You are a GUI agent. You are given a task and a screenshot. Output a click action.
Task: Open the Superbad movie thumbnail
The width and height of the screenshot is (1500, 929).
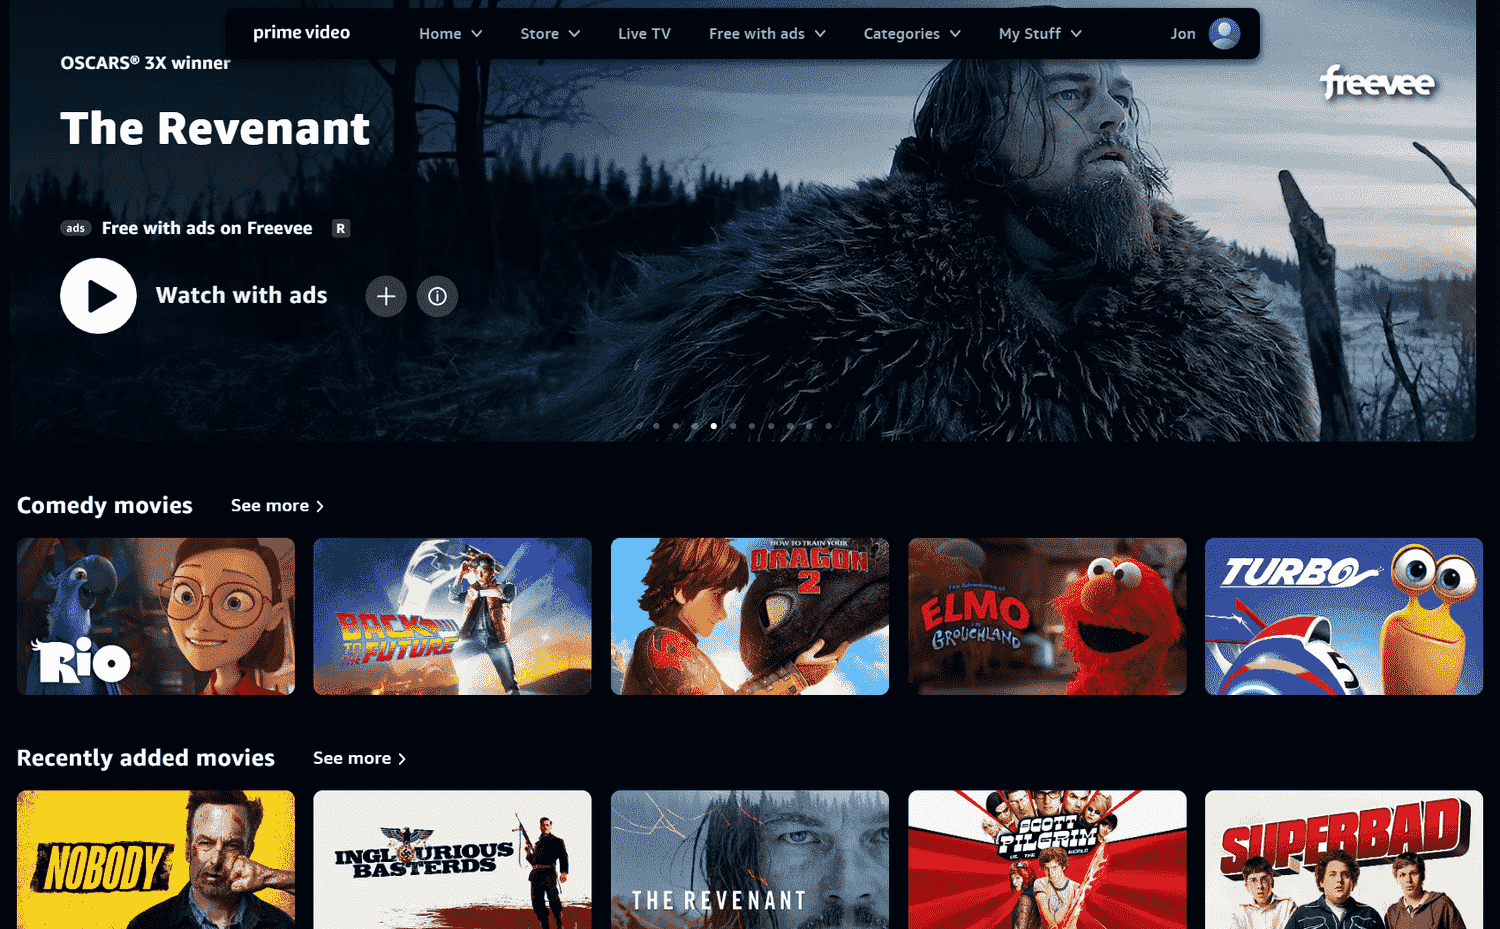(x=1344, y=860)
